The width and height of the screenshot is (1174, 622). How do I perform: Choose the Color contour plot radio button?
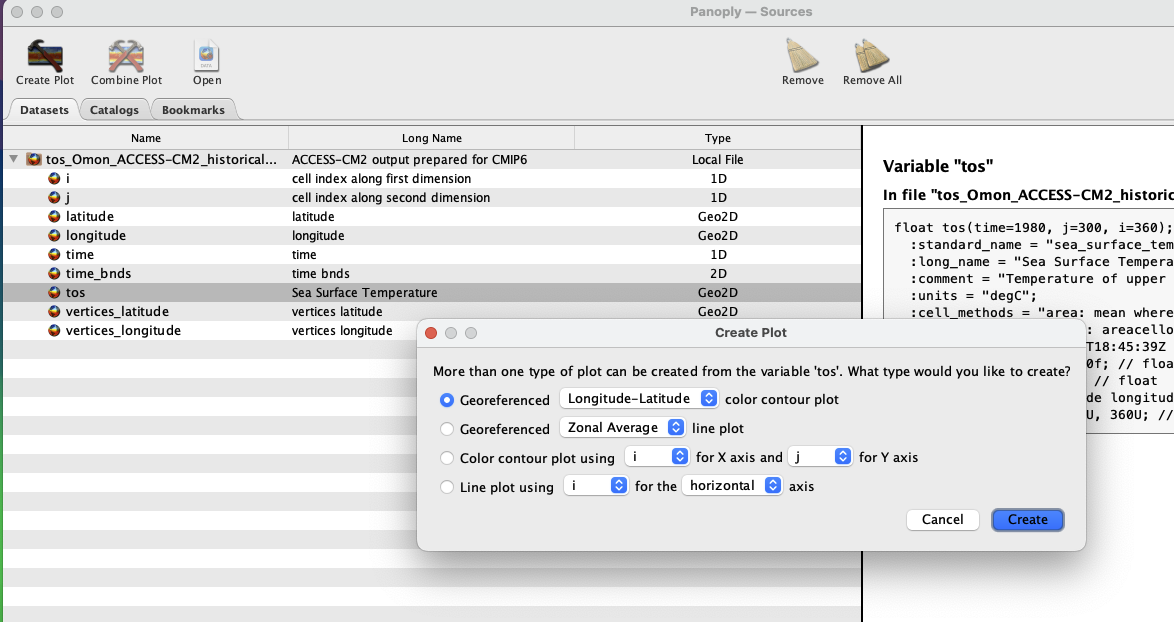pyautogui.click(x=447, y=458)
